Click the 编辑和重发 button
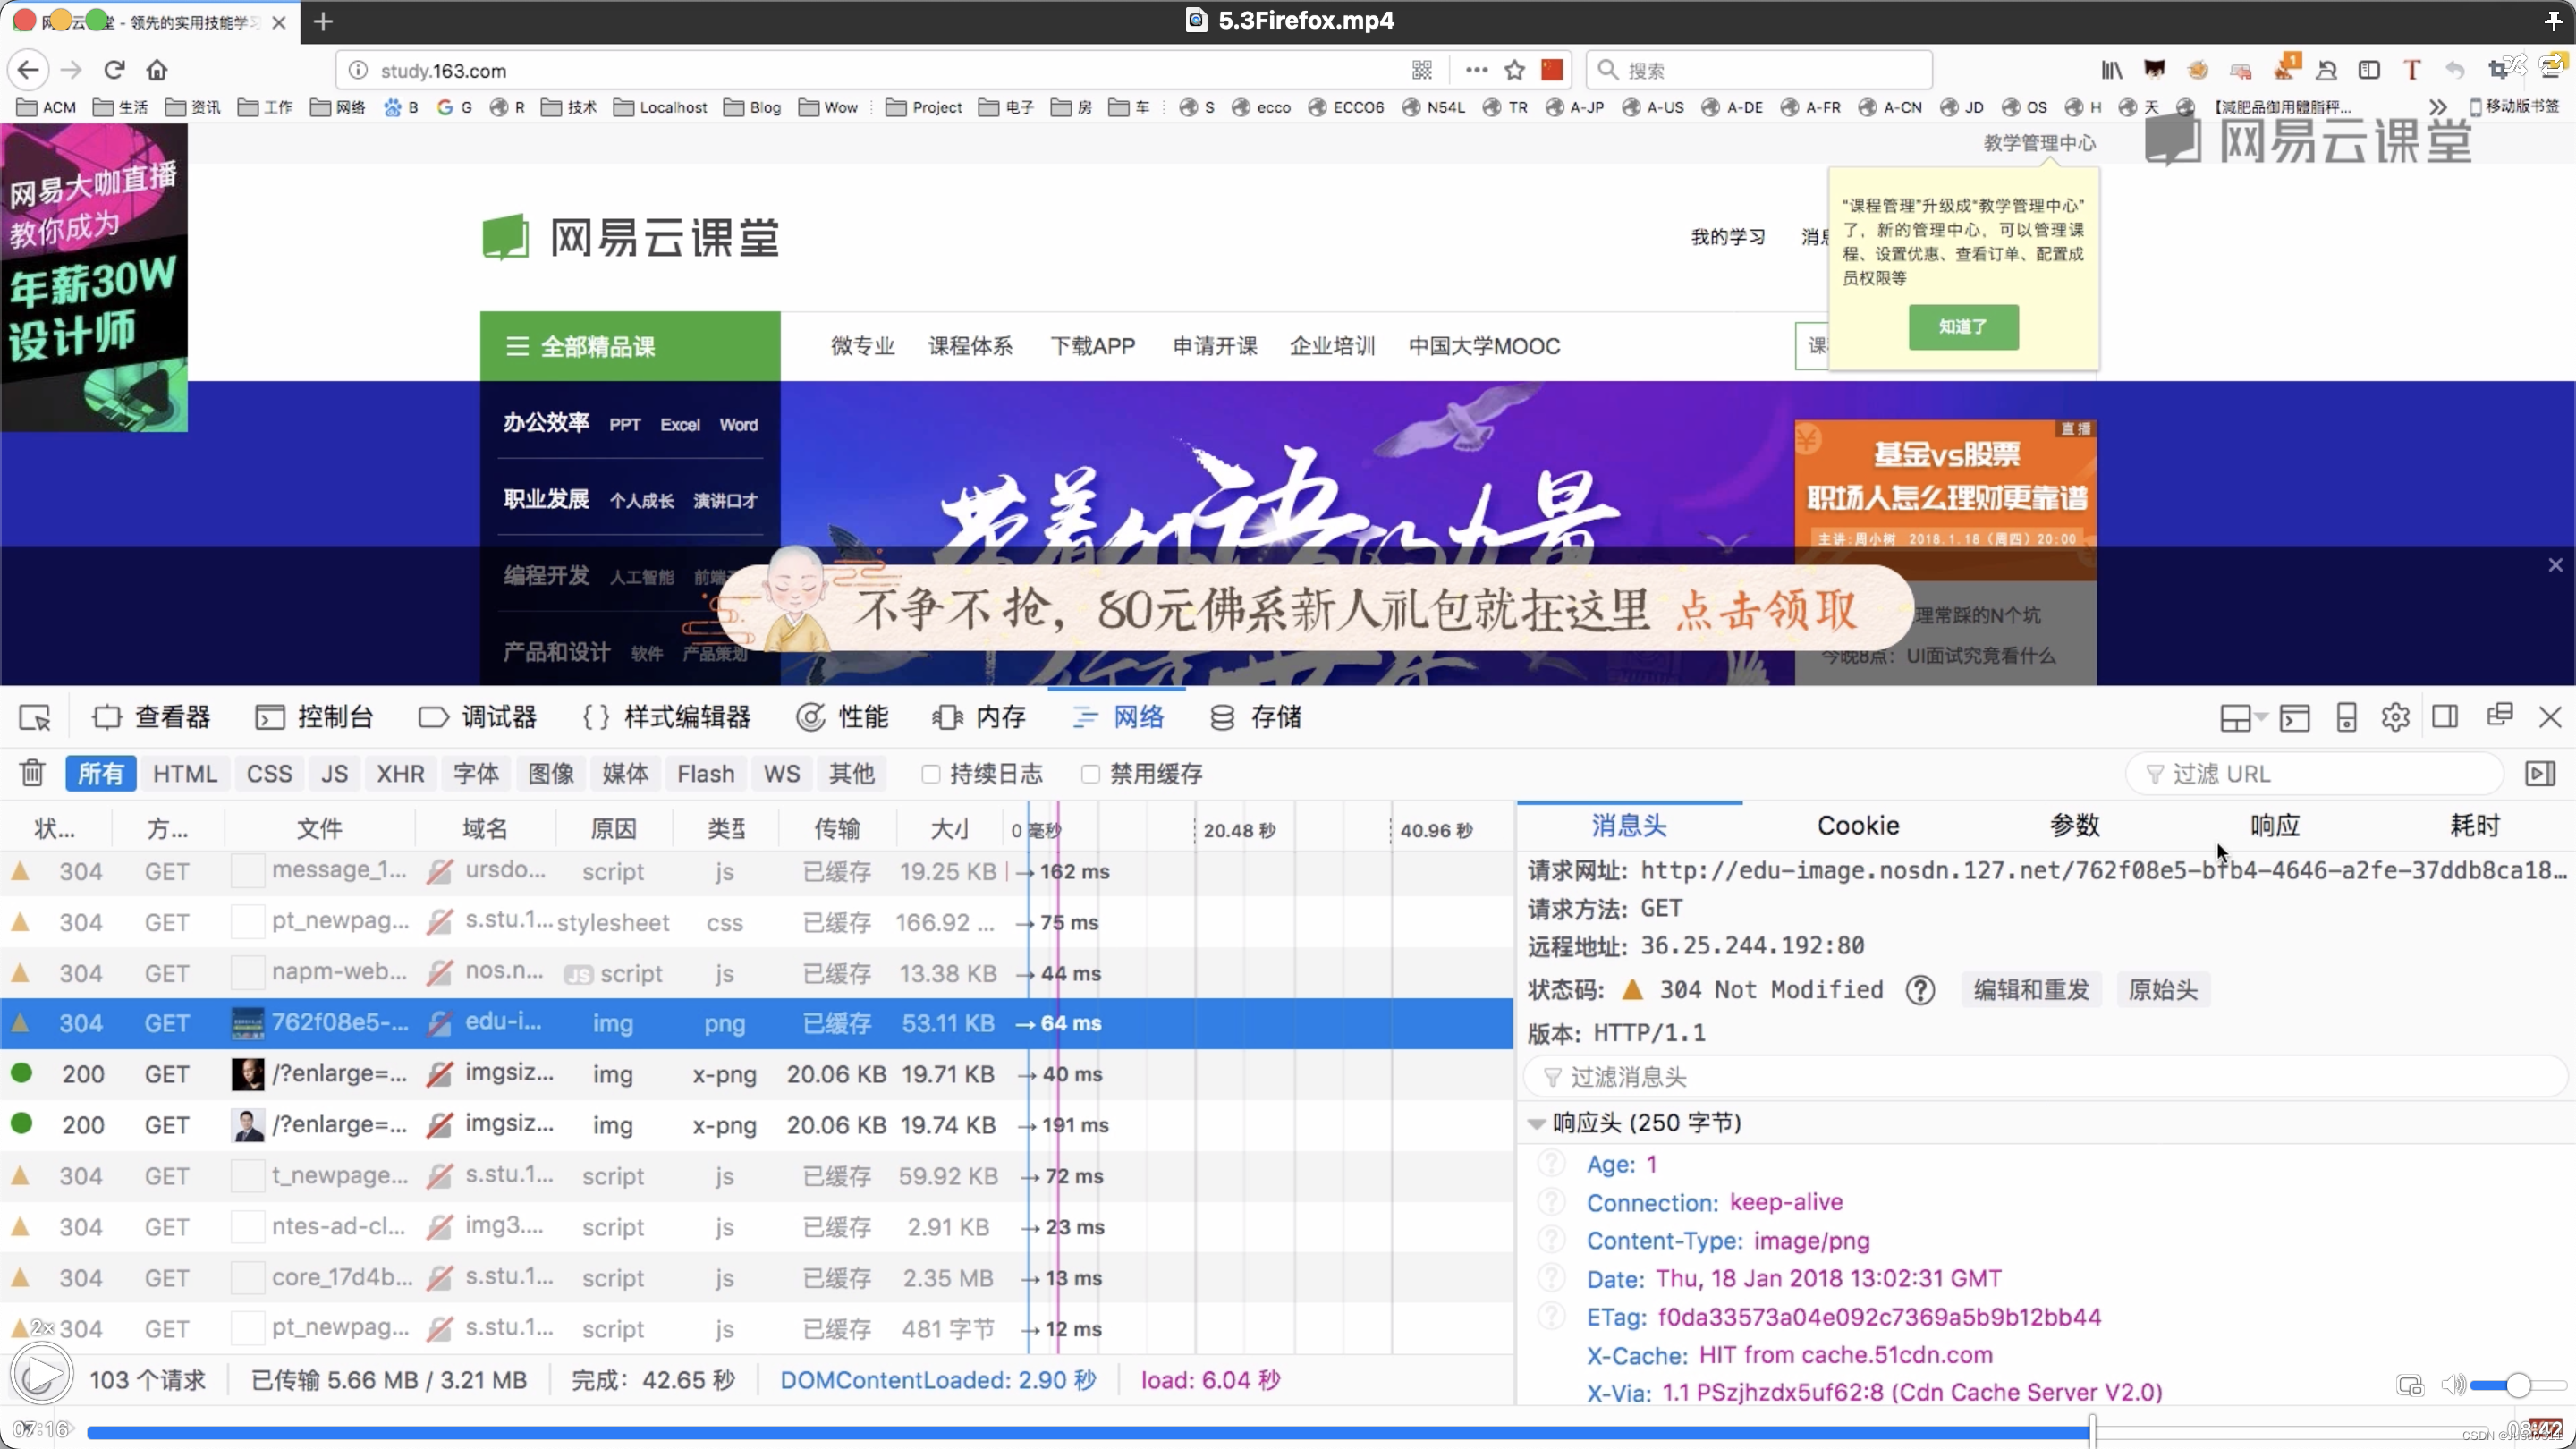This screenshot has height=1449, width=2576. coord(2031,990)
